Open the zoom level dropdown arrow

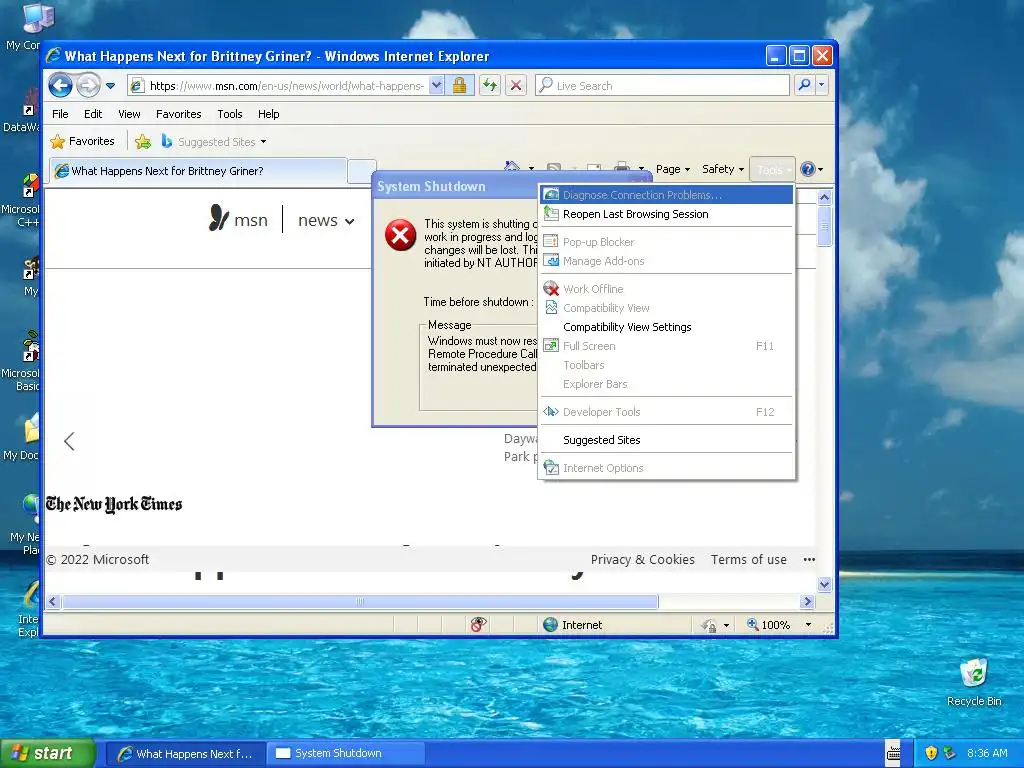[808, 625]
